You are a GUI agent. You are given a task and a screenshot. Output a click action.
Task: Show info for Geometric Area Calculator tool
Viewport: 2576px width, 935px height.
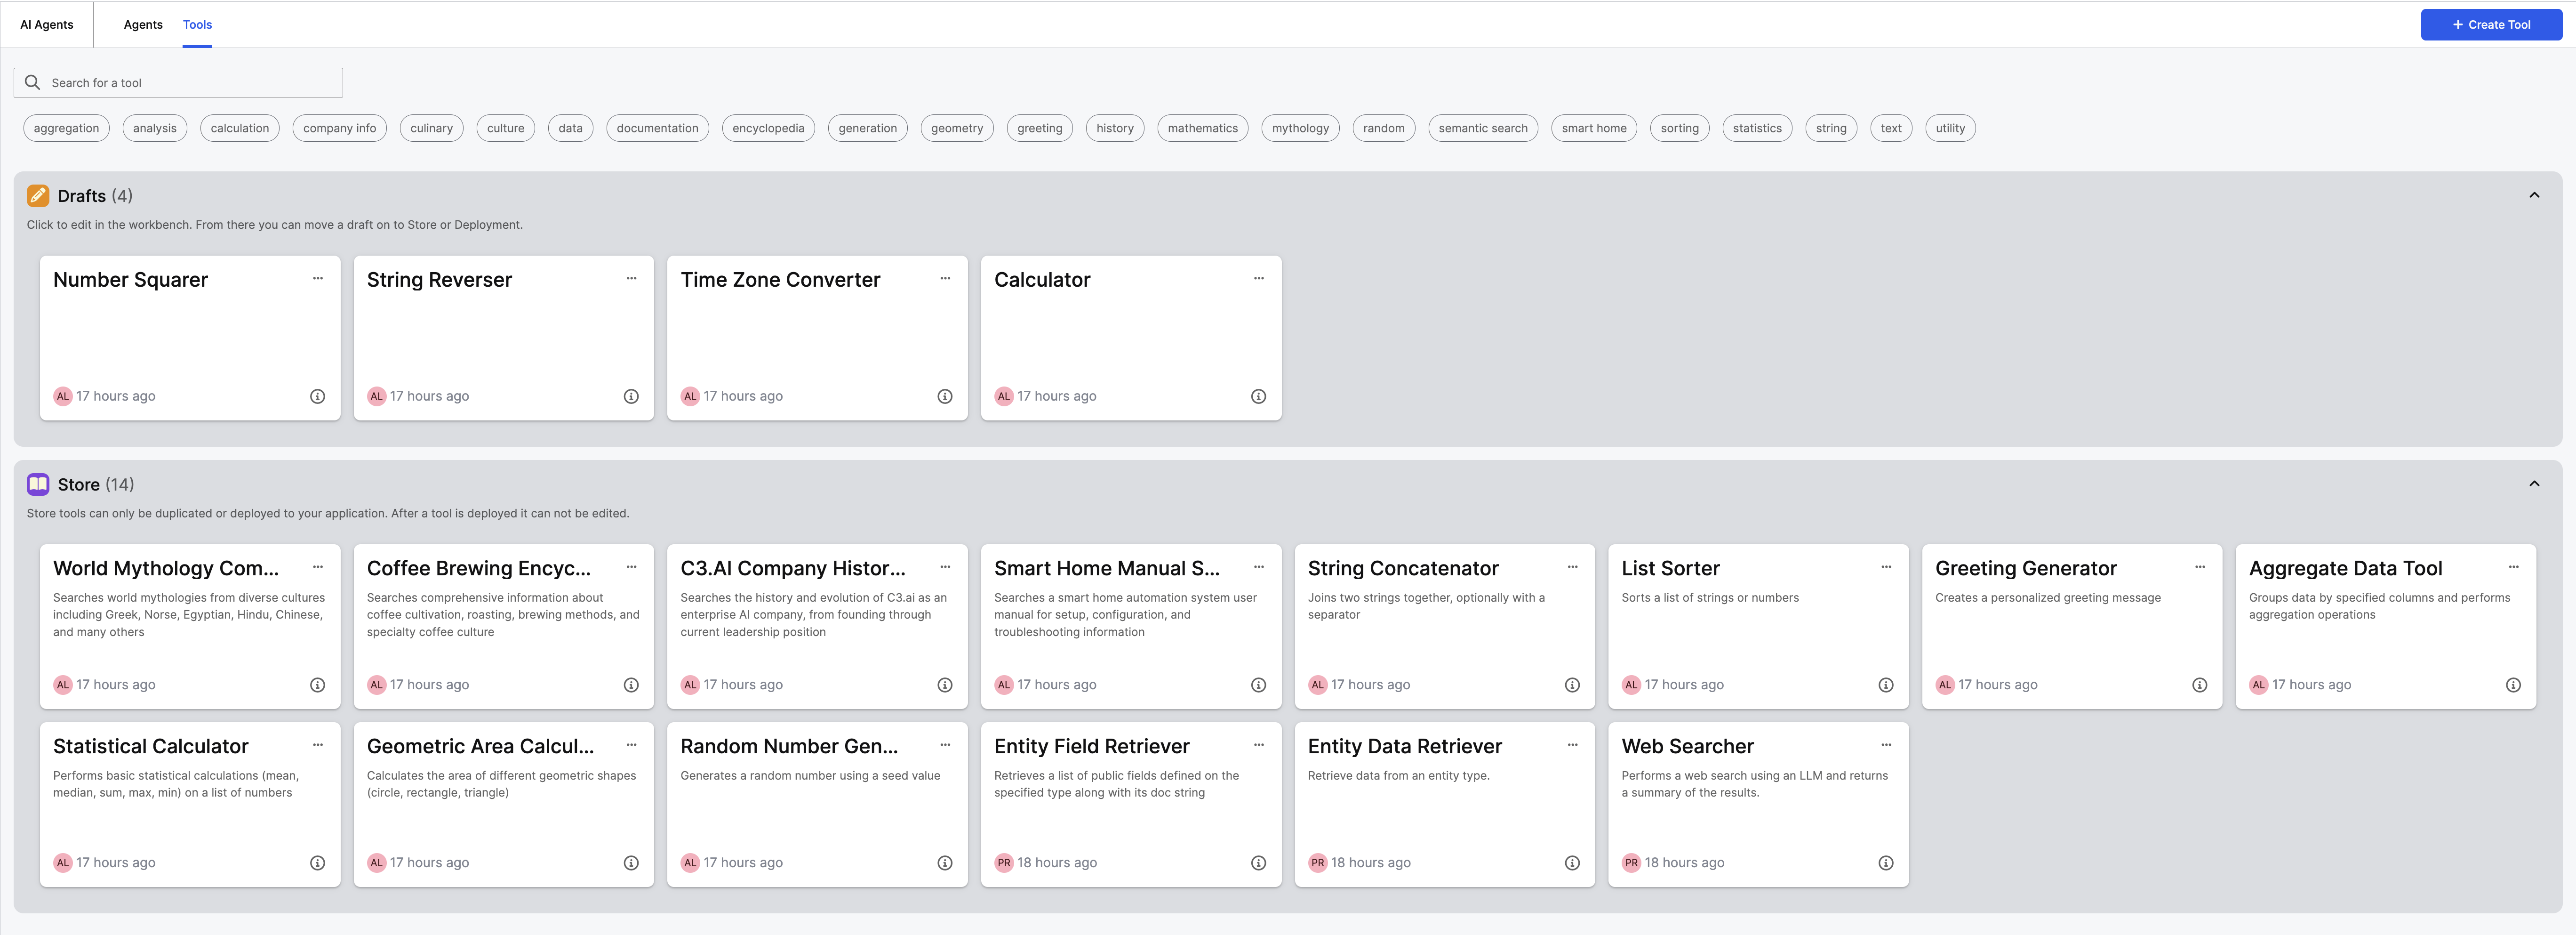click(631, 863)
